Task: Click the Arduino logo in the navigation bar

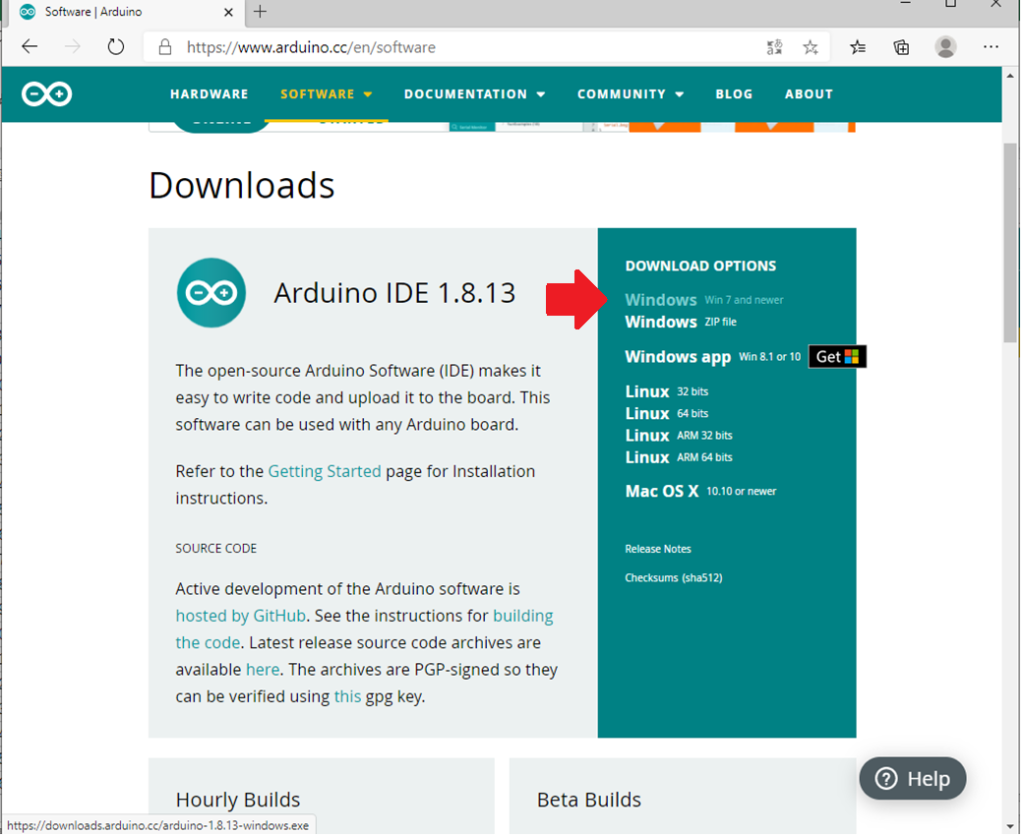Action: click(x=46, y=94)
